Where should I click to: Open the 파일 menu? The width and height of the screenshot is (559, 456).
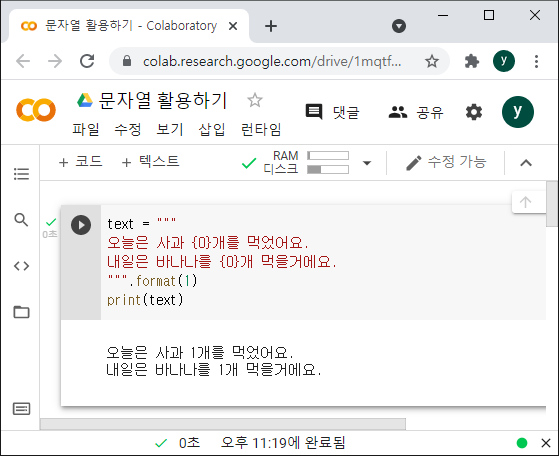pos(86,129)
